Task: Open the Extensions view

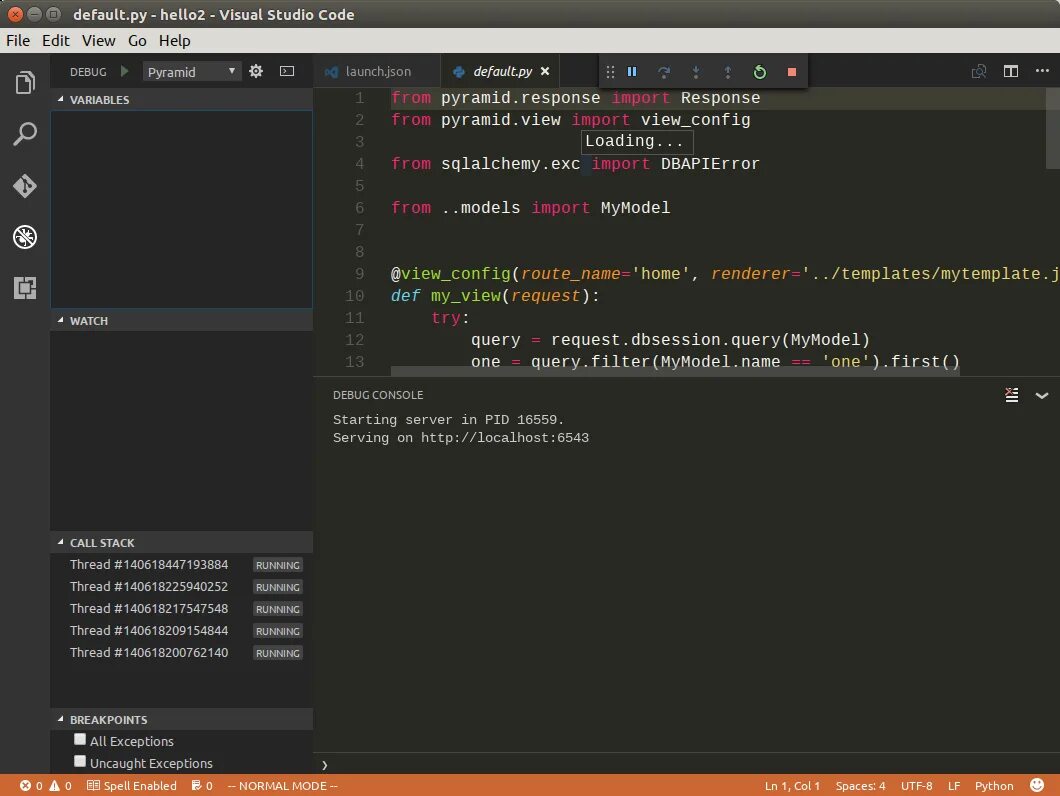Action: coord(25,288)
